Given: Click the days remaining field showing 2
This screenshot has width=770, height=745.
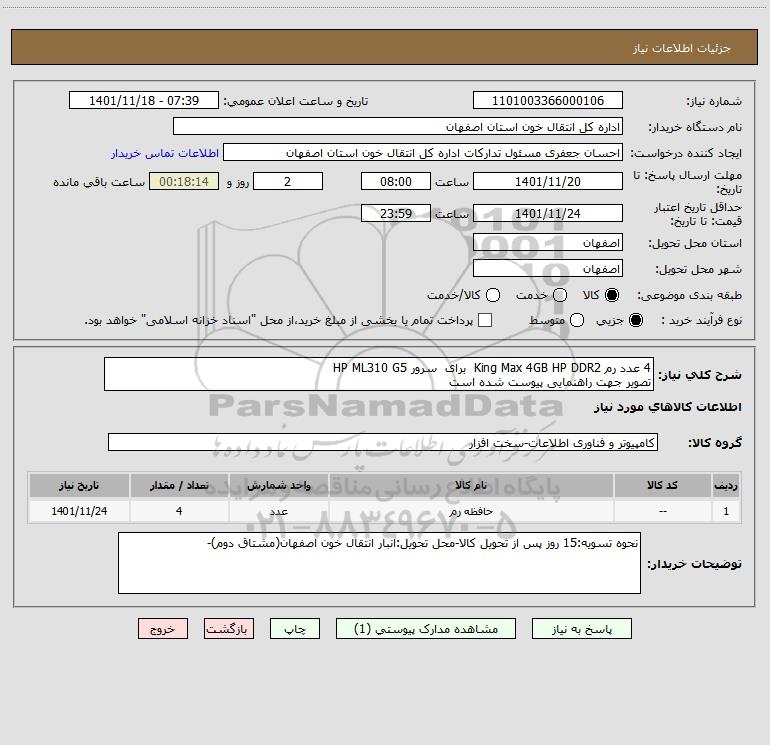Looking at the screenshot, I should (288, 182).
